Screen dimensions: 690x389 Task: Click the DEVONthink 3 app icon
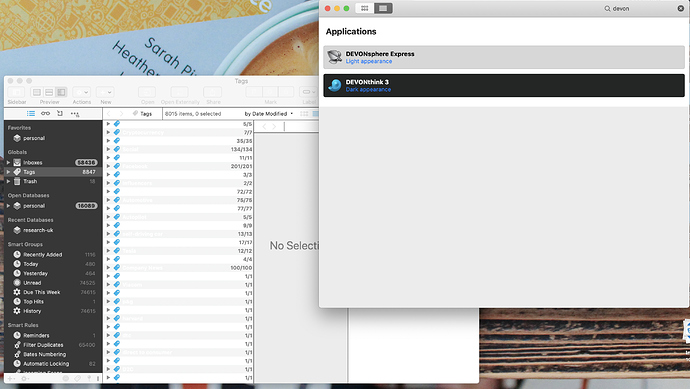[x=335, y=85]
